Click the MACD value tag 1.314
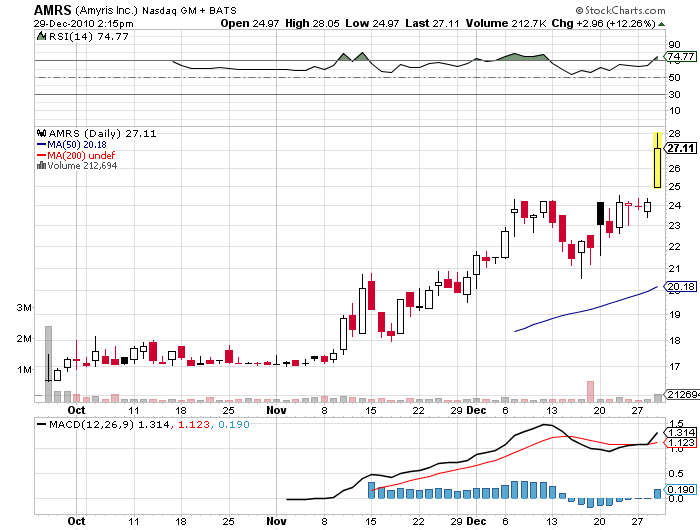This screenshot has height=530, width=700. pyautogui.click(x=680, y=432)
